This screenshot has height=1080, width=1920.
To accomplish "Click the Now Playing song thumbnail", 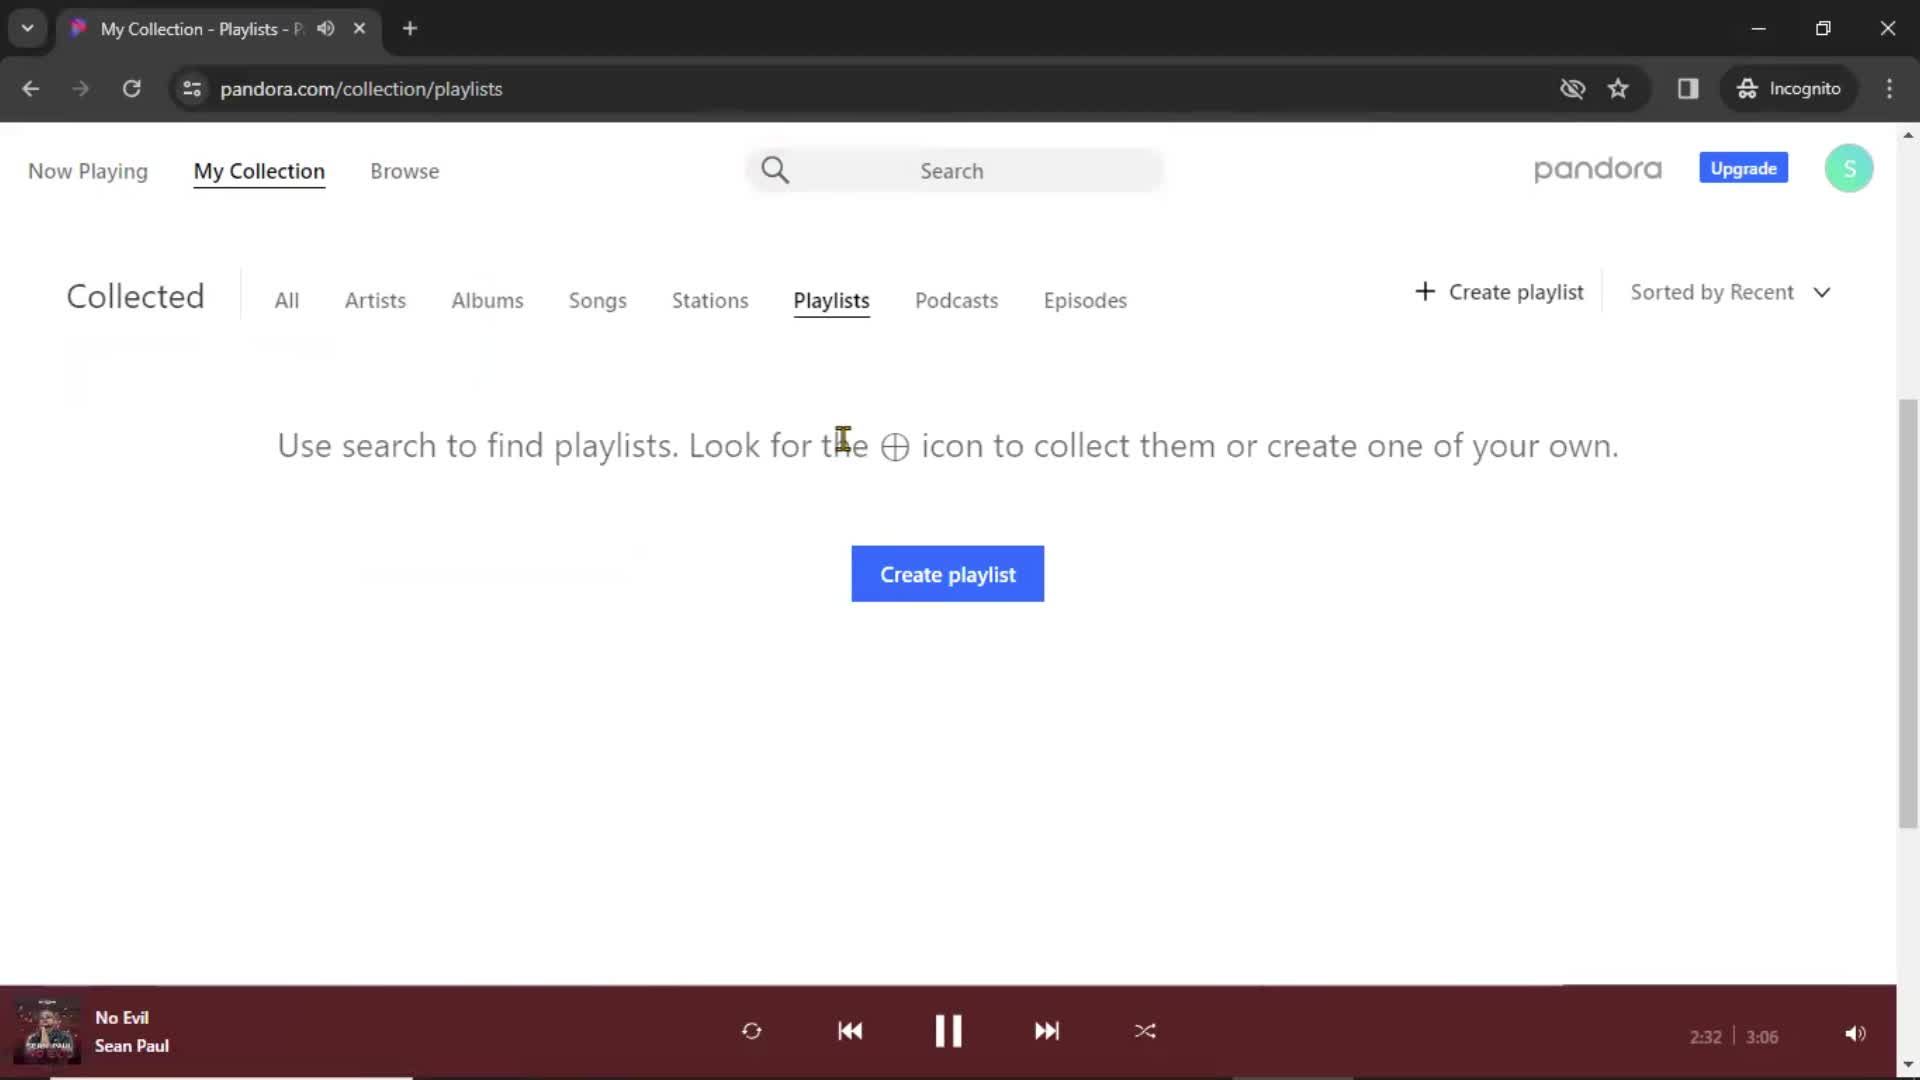I will (x=47, y=1030).
